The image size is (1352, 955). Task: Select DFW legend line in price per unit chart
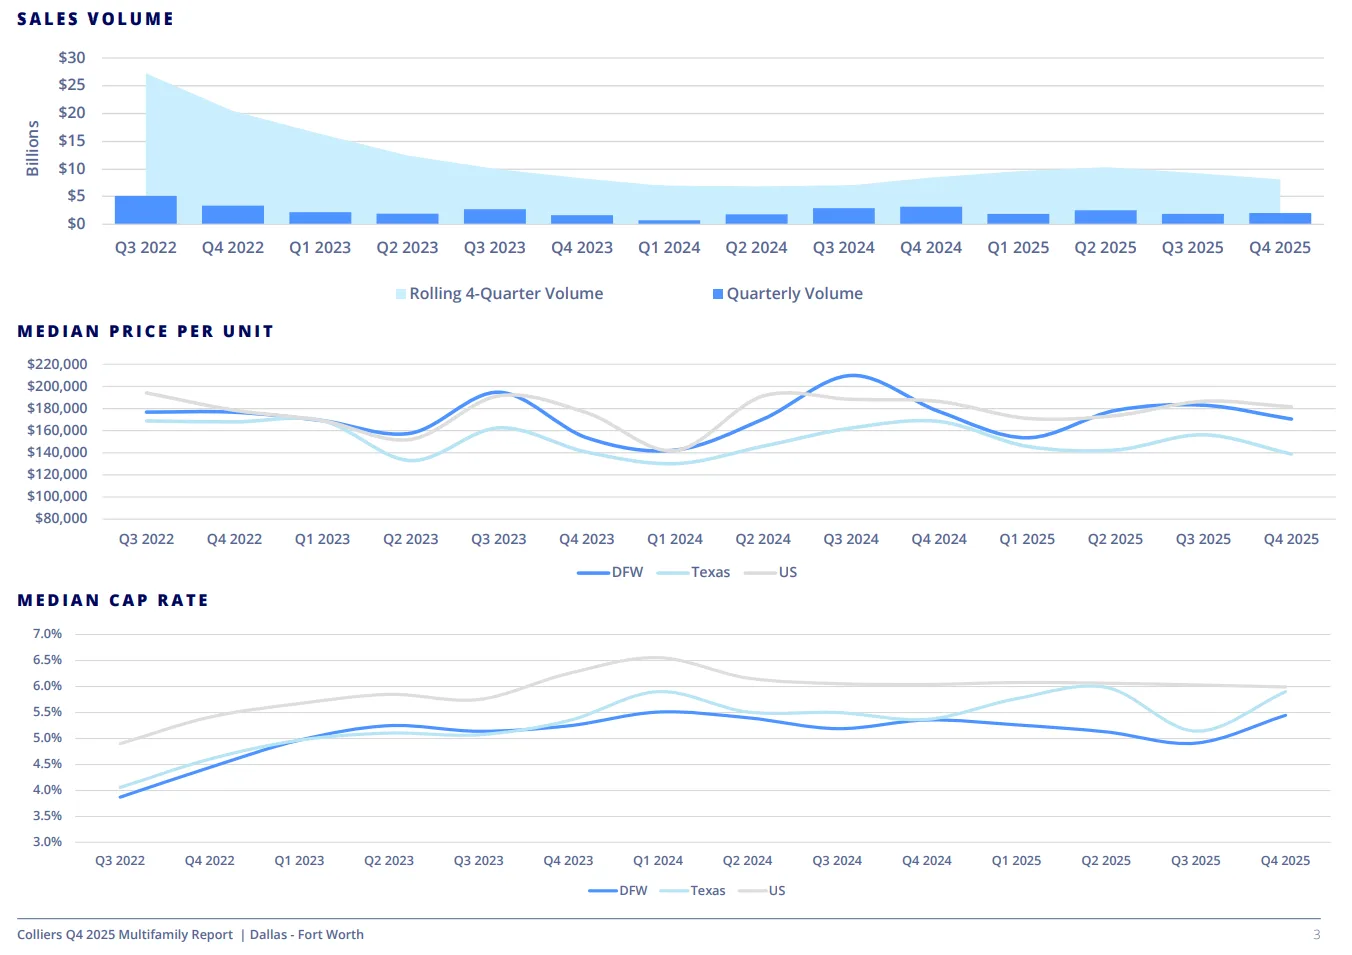click(593, 573)
